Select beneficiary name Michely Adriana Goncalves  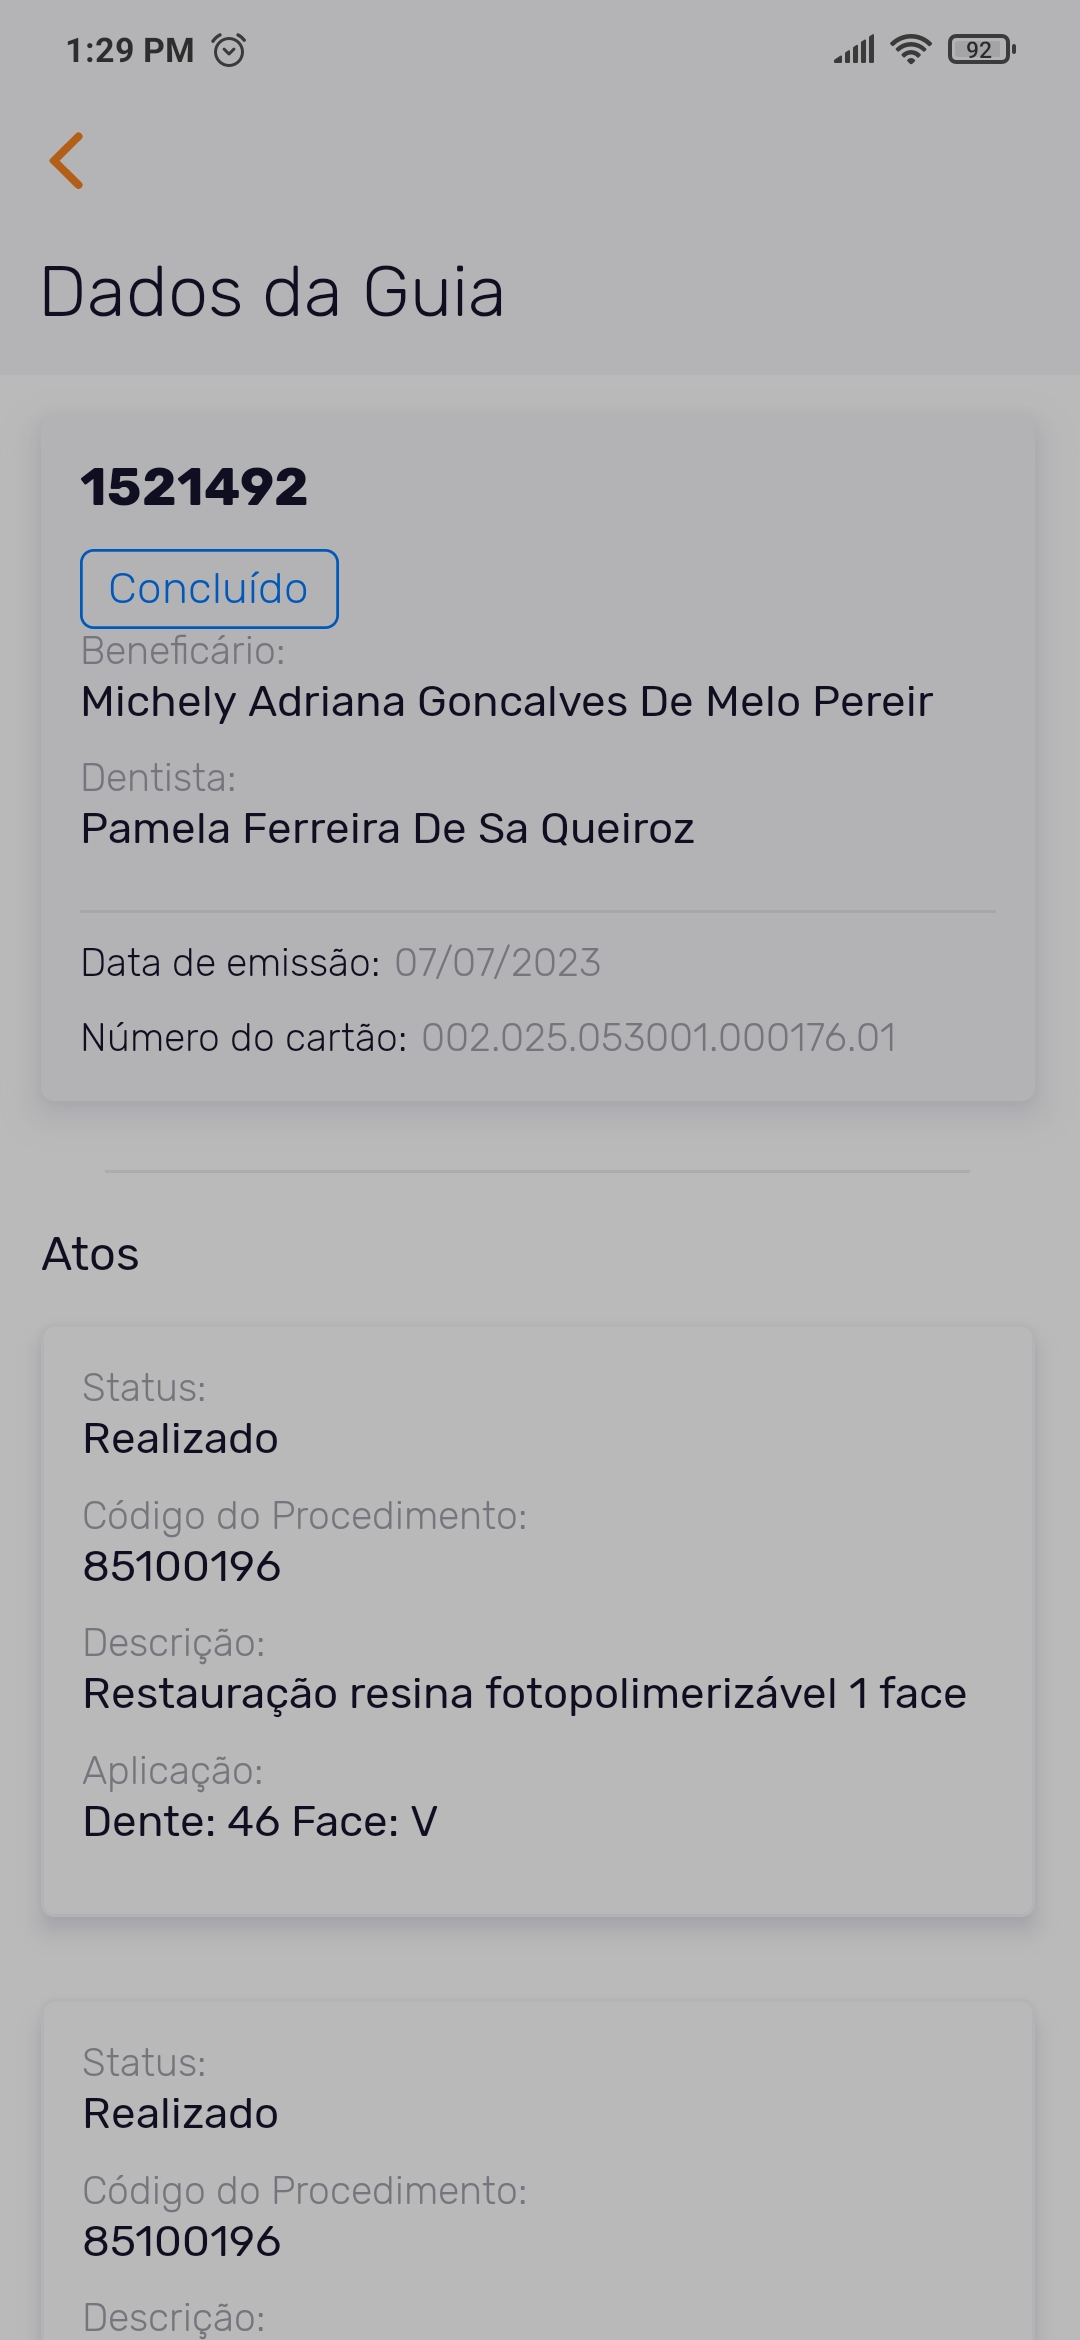(x=507, y=702)
